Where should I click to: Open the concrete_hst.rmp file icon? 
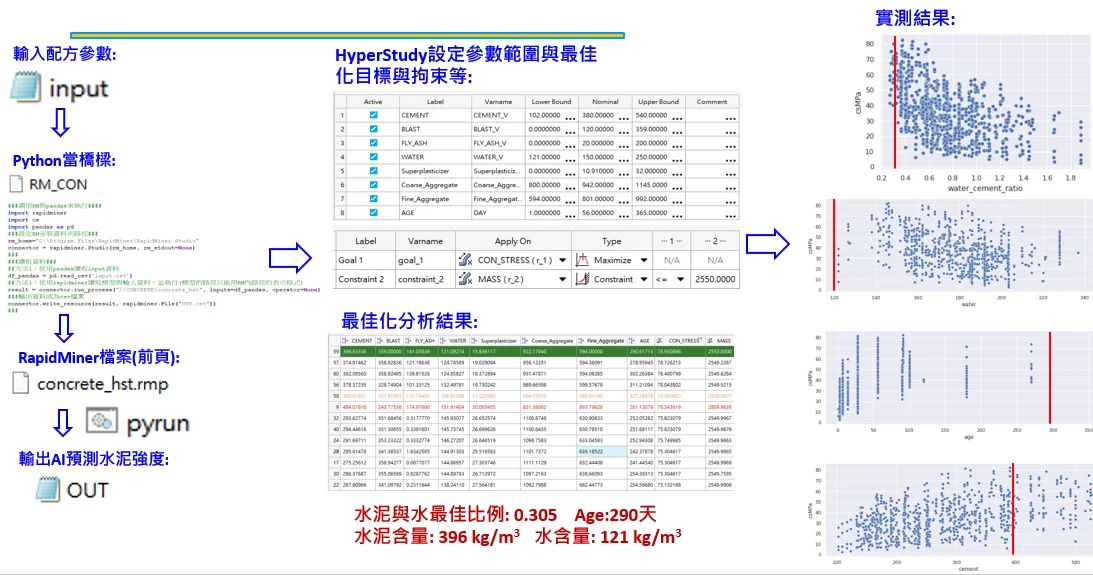pos(21,384)
